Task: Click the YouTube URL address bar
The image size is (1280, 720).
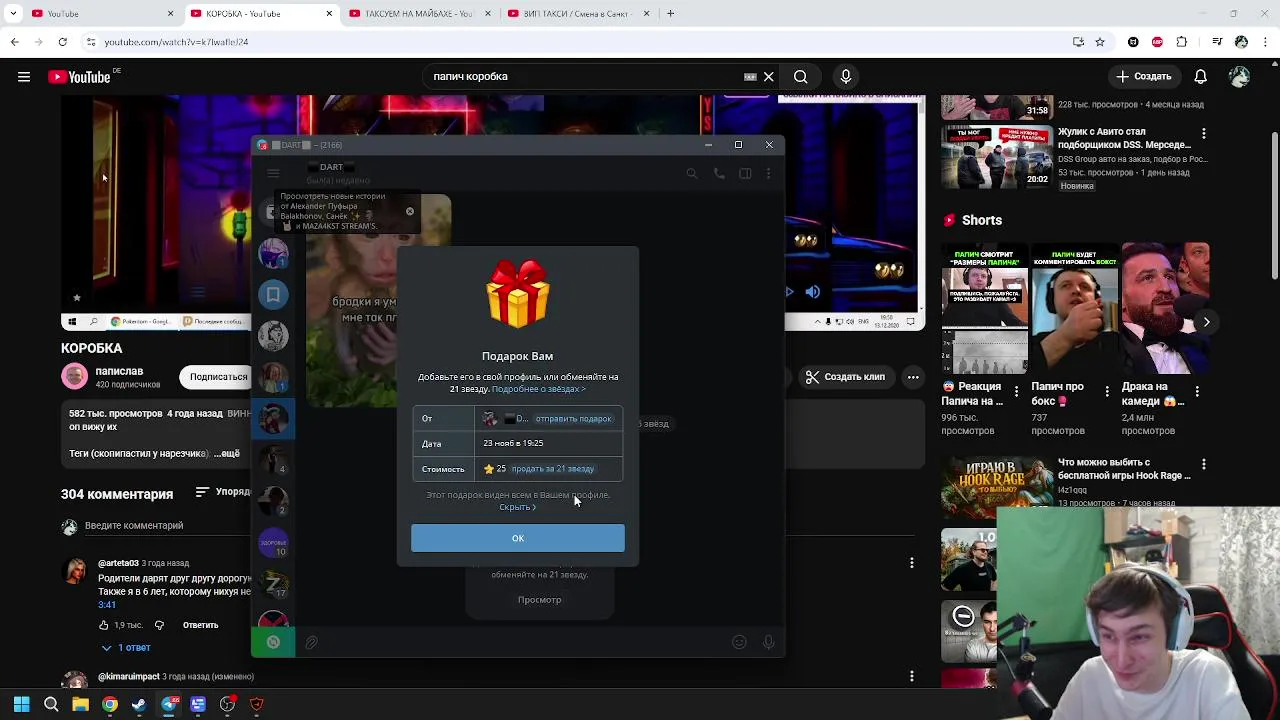Action: click(x=570, y=42)
